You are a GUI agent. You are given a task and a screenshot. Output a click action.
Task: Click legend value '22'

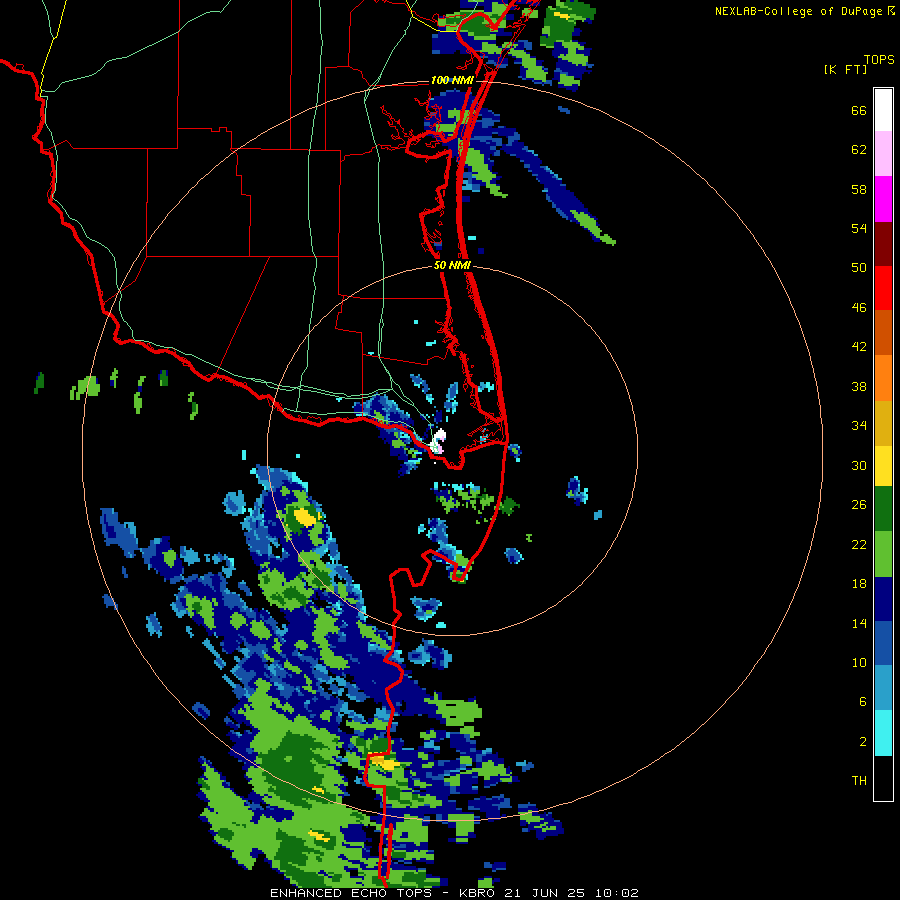(x=859, y=544)
